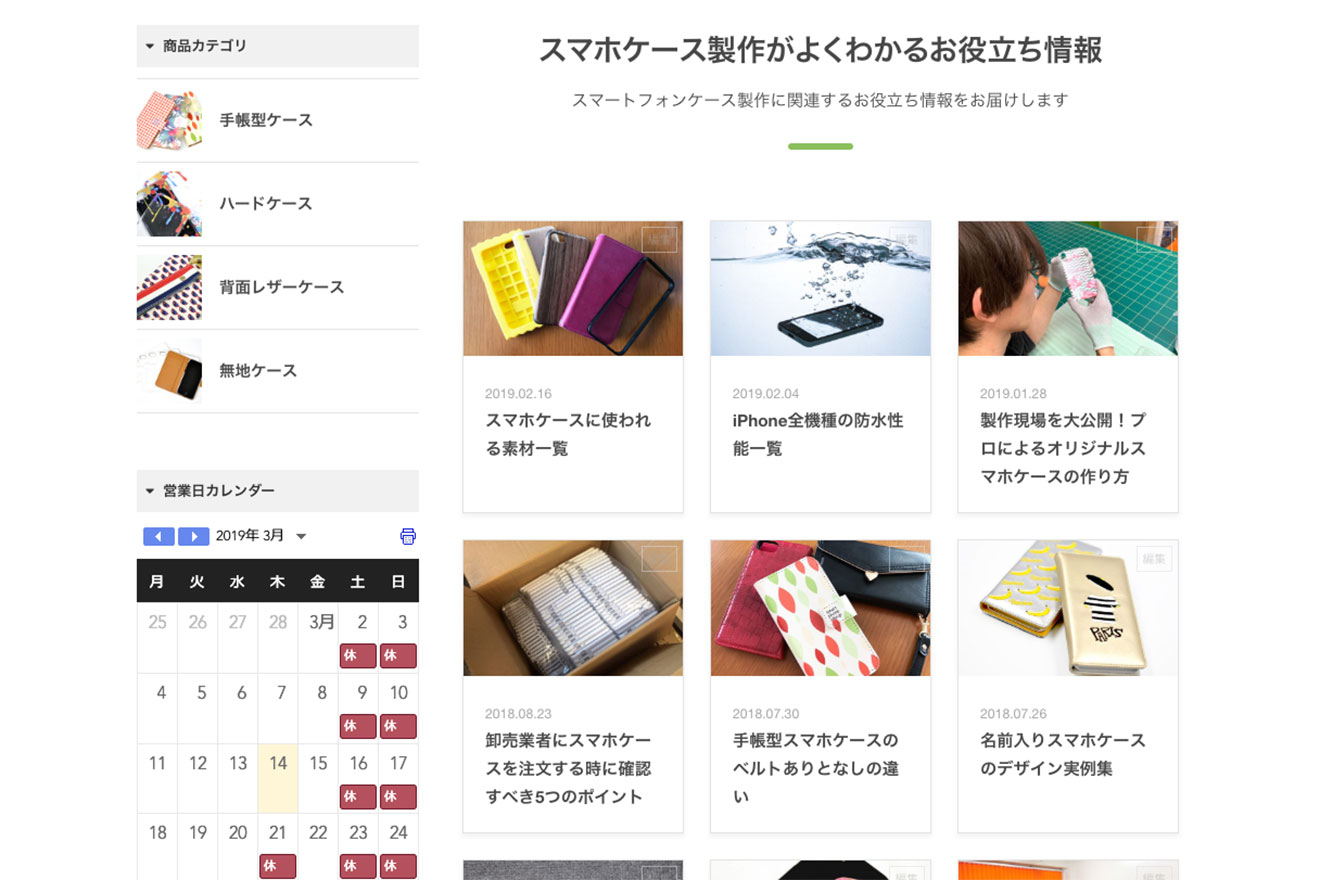This screenshot has height=880, width=1320.
Task: Select the 手帳型ケース category
Action: coord(263,119)
